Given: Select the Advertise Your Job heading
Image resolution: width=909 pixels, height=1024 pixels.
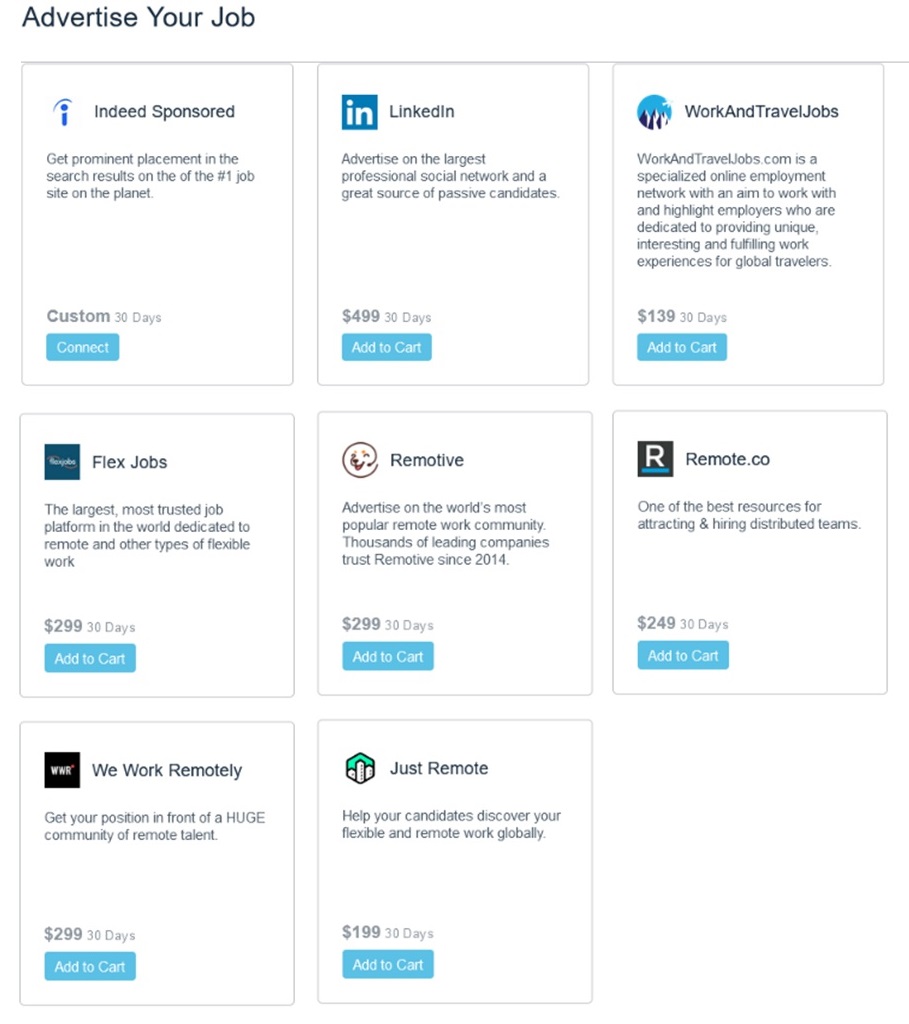Looking at the screenshot, I should 138,18.
